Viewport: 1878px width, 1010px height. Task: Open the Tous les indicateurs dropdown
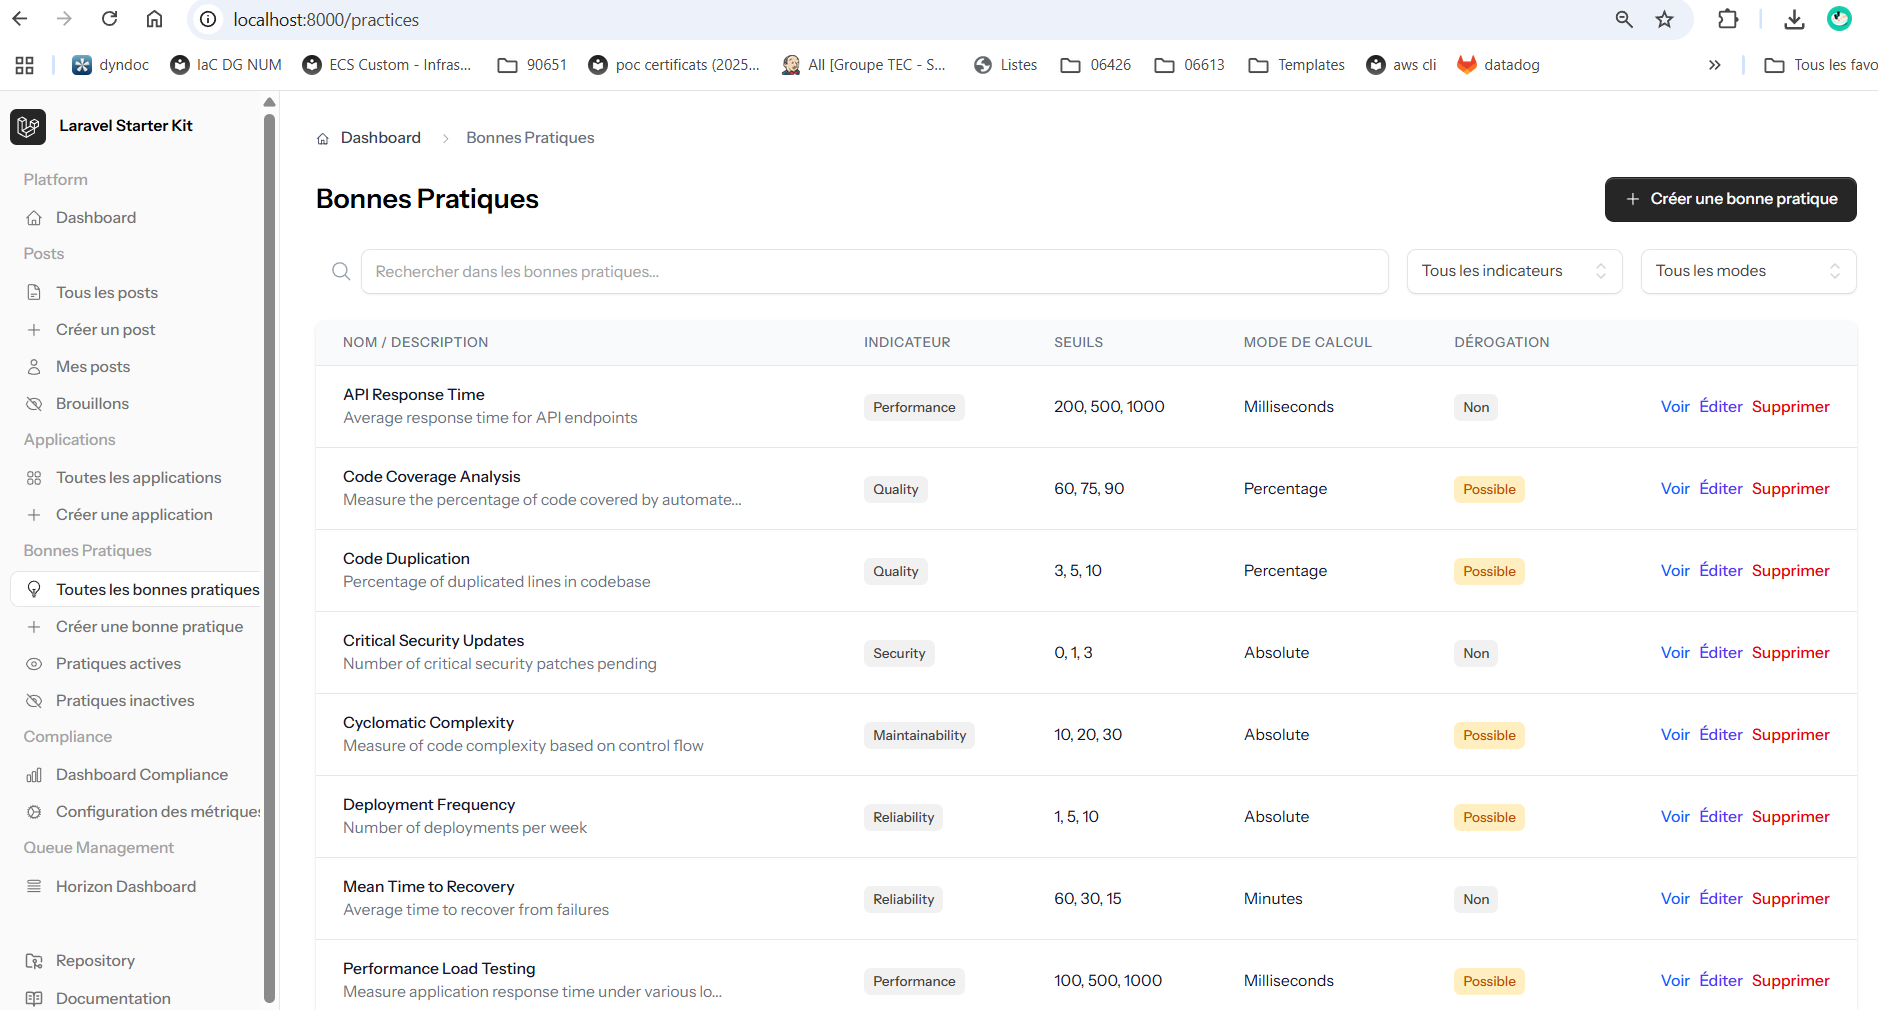1514,271
